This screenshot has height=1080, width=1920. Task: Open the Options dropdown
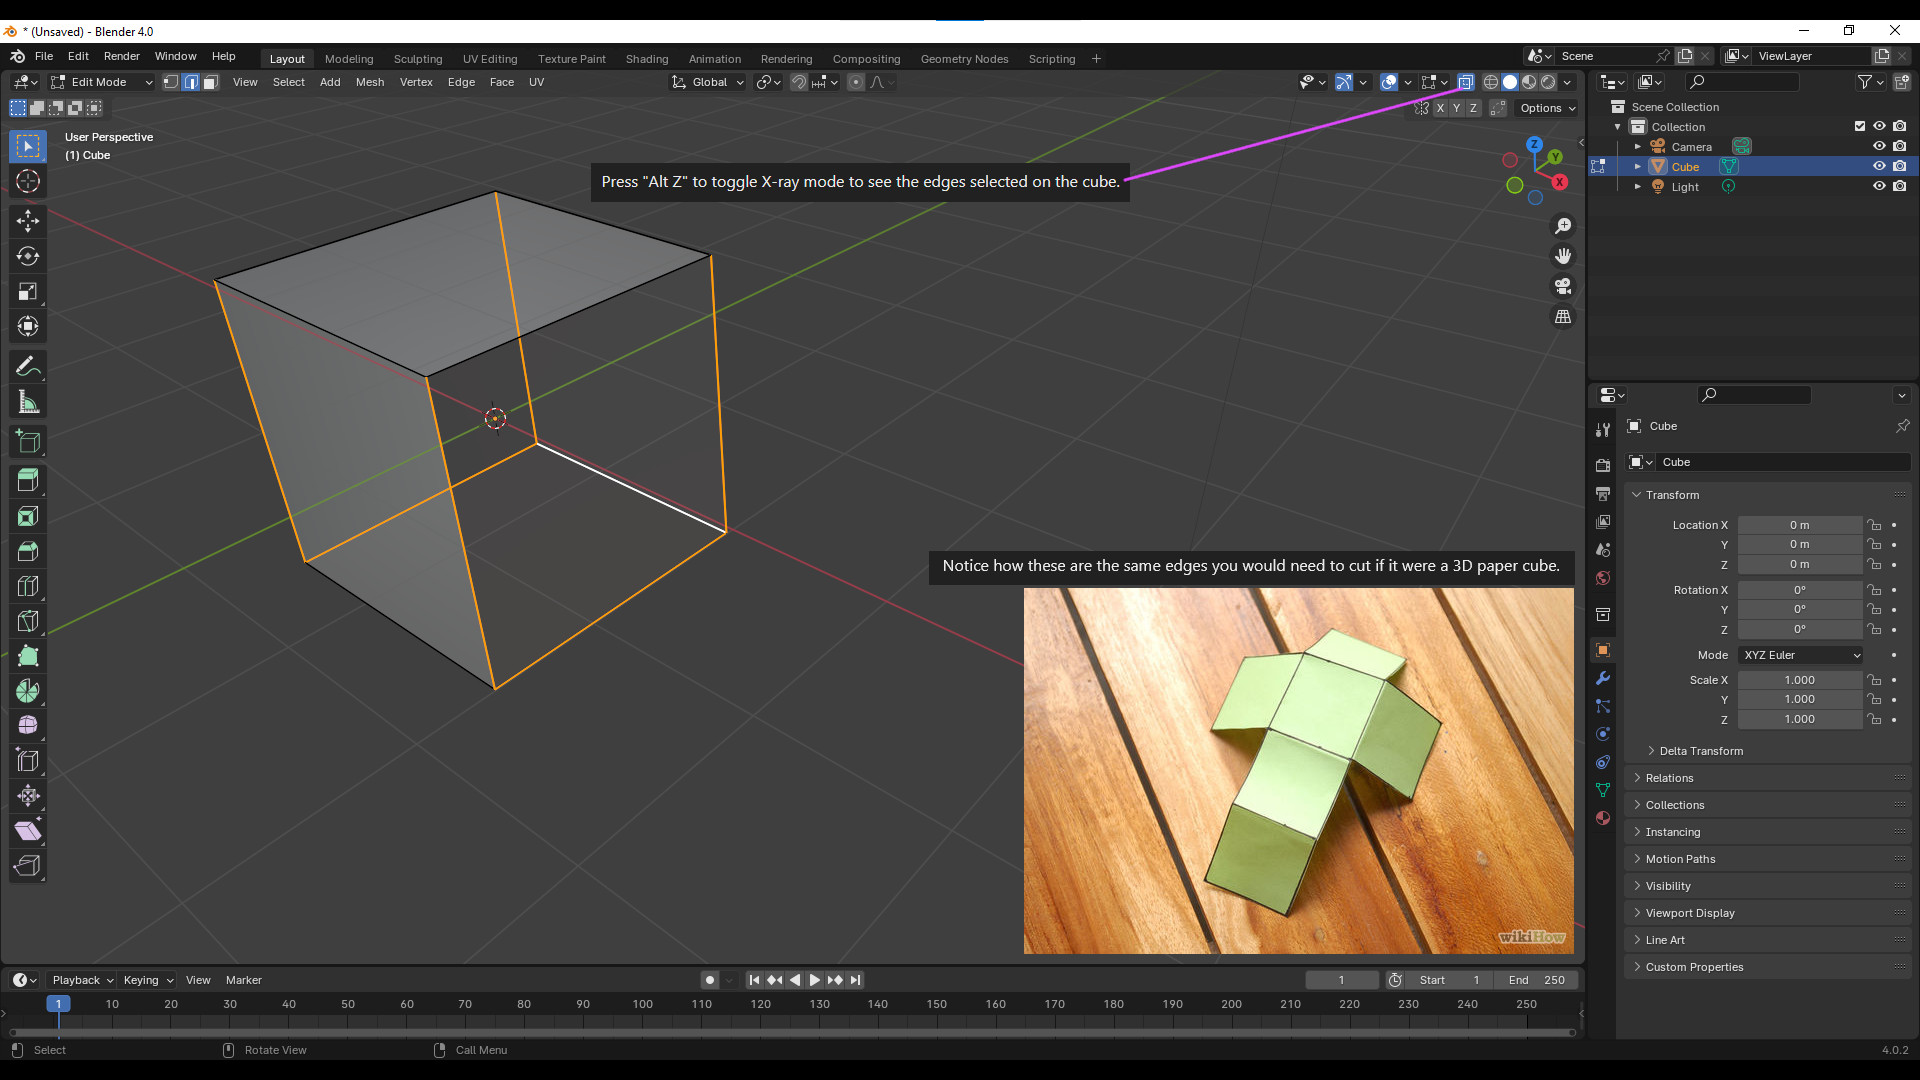1548,108
